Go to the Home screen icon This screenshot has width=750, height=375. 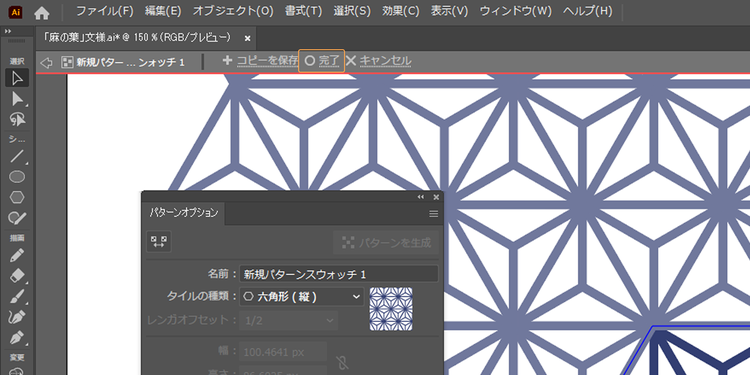42,13
